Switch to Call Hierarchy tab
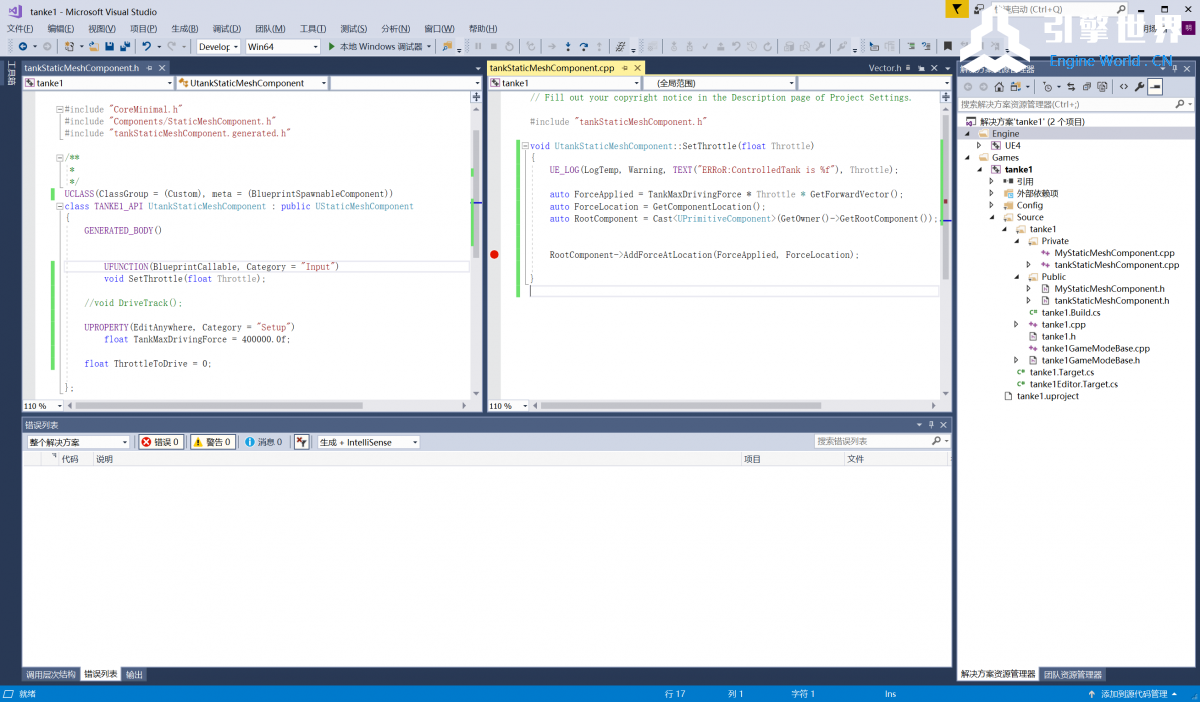The height and width of the screenshot is (702, 1200). (x=50, y=674)
